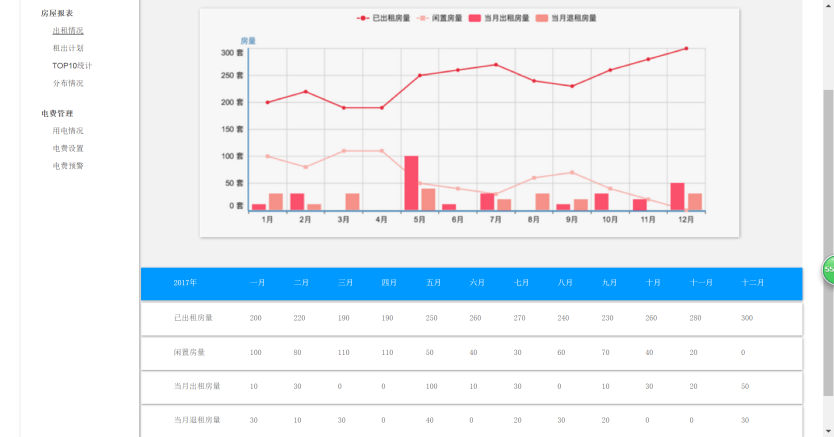Open the 租出计划 sidebar item
The image size is (834, 437).
click(68, 48)
